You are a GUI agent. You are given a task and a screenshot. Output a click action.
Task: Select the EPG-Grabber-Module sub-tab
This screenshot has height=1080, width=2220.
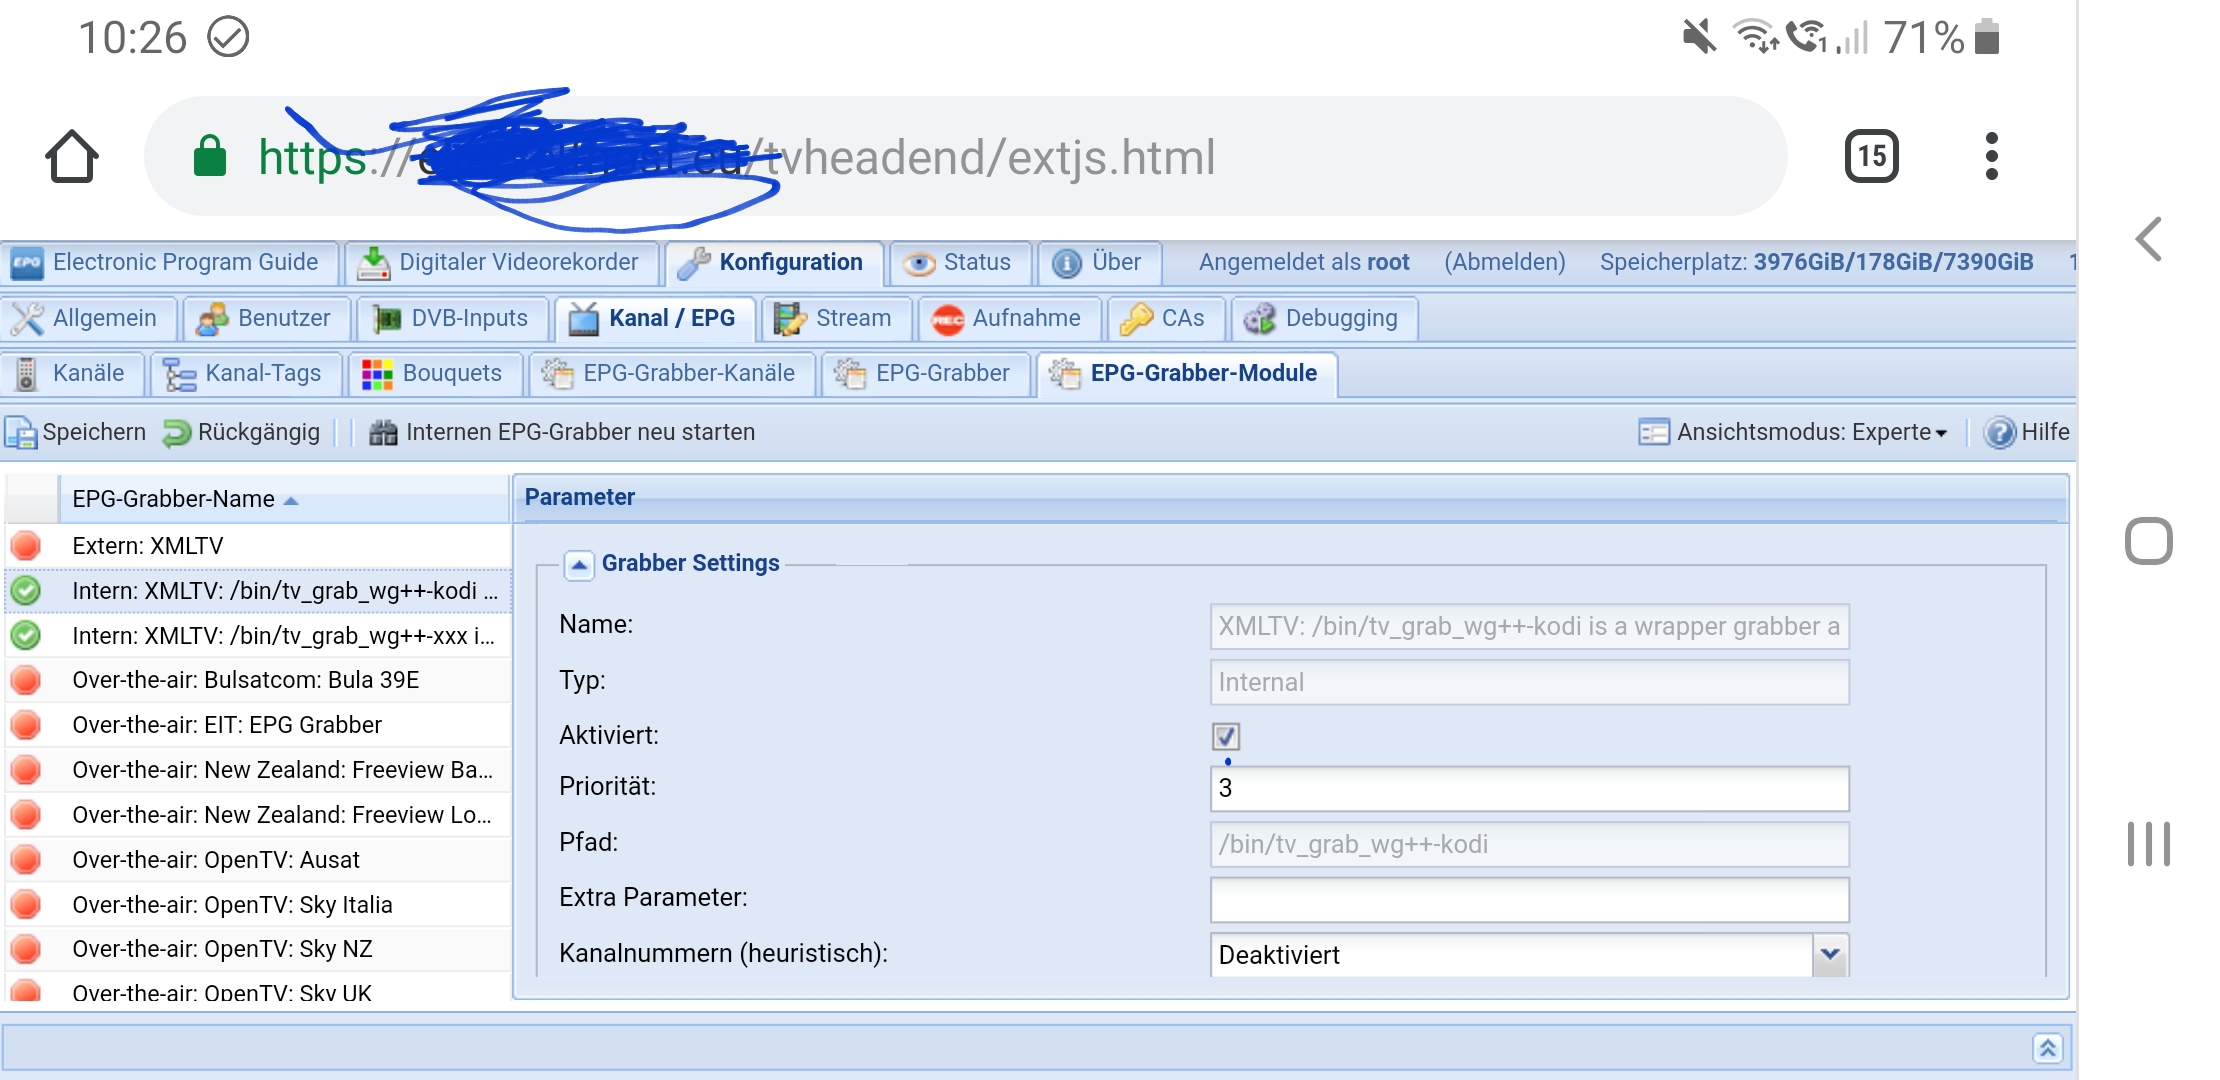[x=1186, y=374]
